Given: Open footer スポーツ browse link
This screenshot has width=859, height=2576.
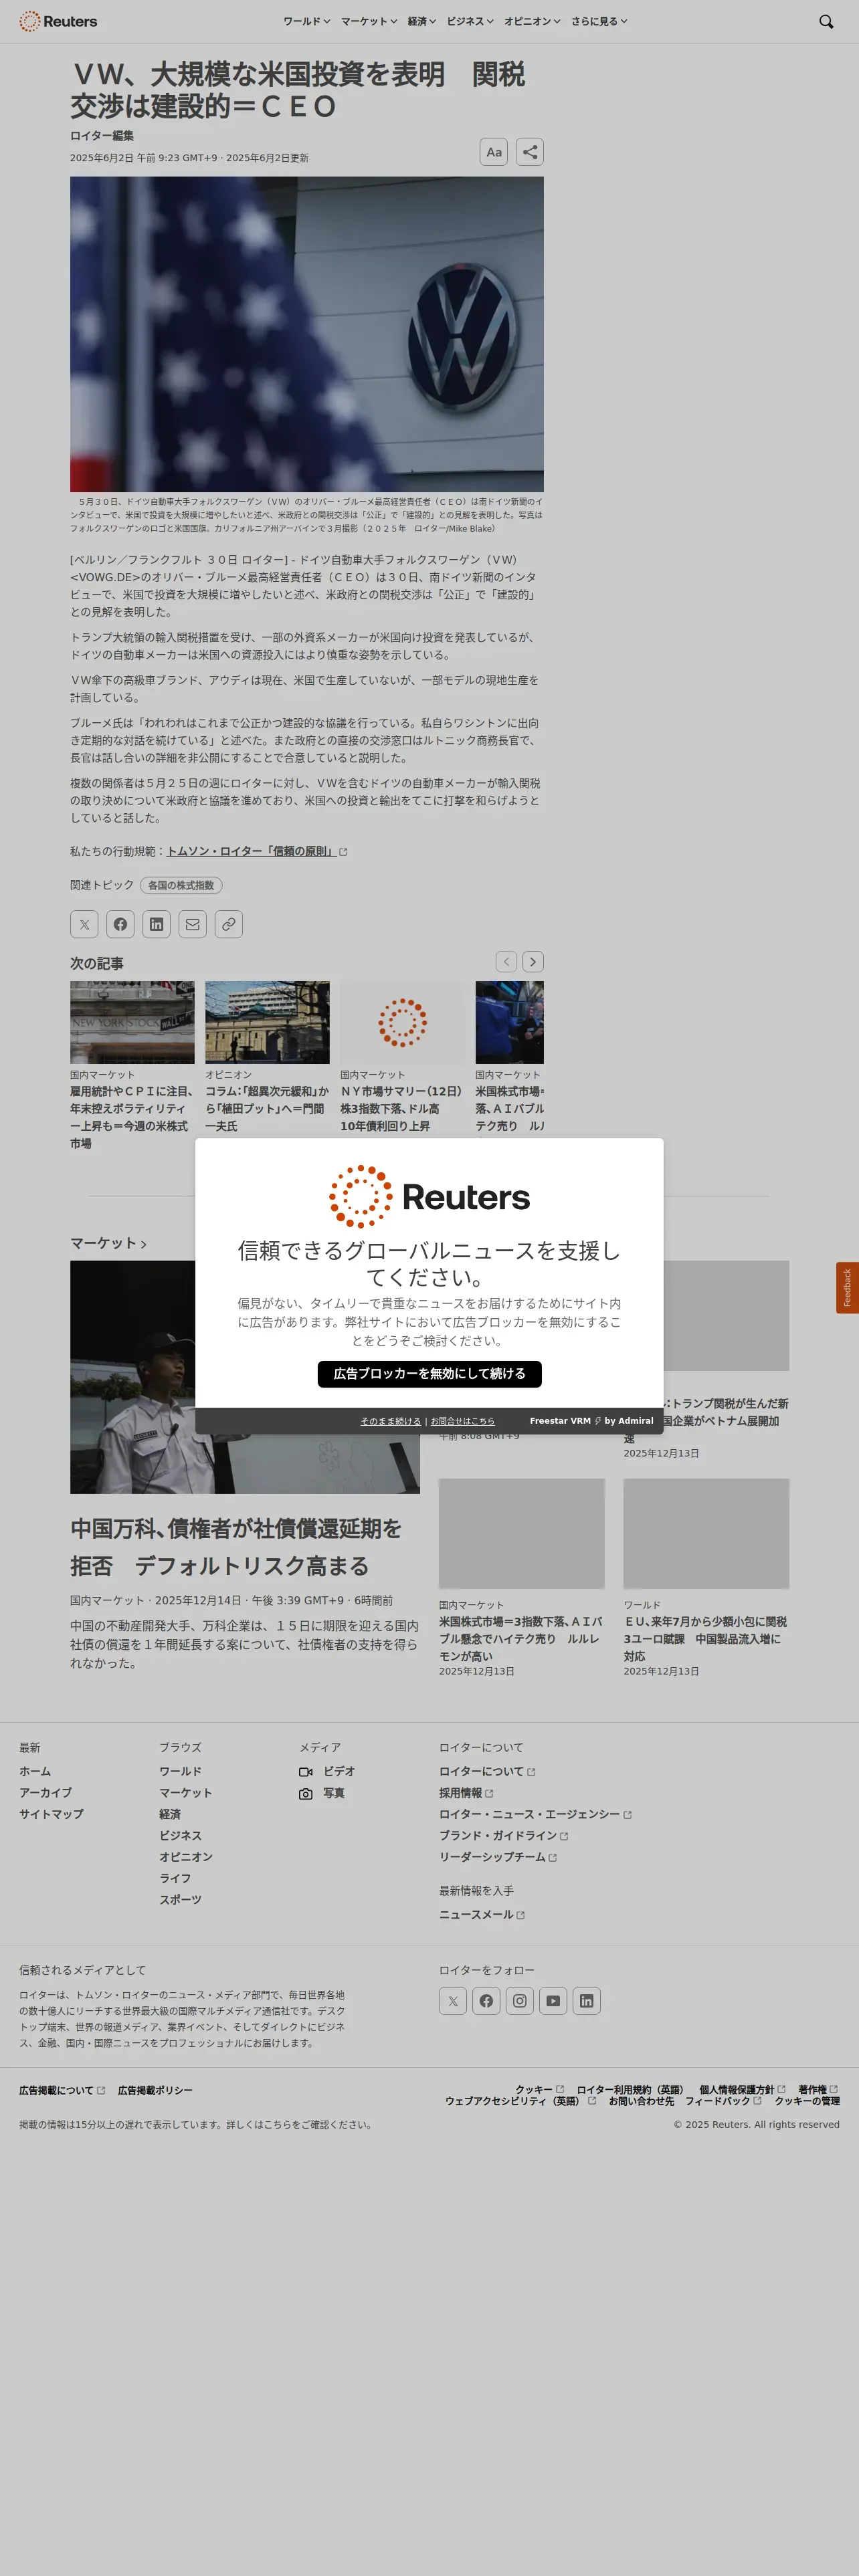Looking at the screenshot, I should [180, 1899].
